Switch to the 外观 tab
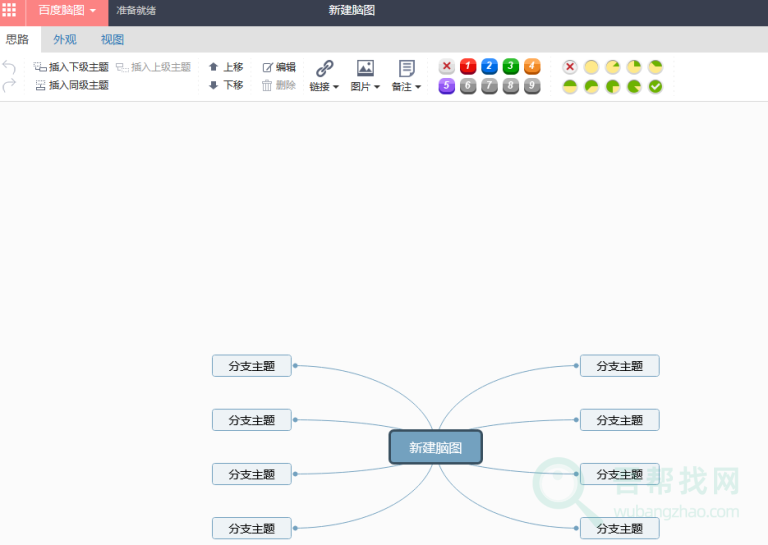This screenshot has height=545, width=768. point(65,40)
